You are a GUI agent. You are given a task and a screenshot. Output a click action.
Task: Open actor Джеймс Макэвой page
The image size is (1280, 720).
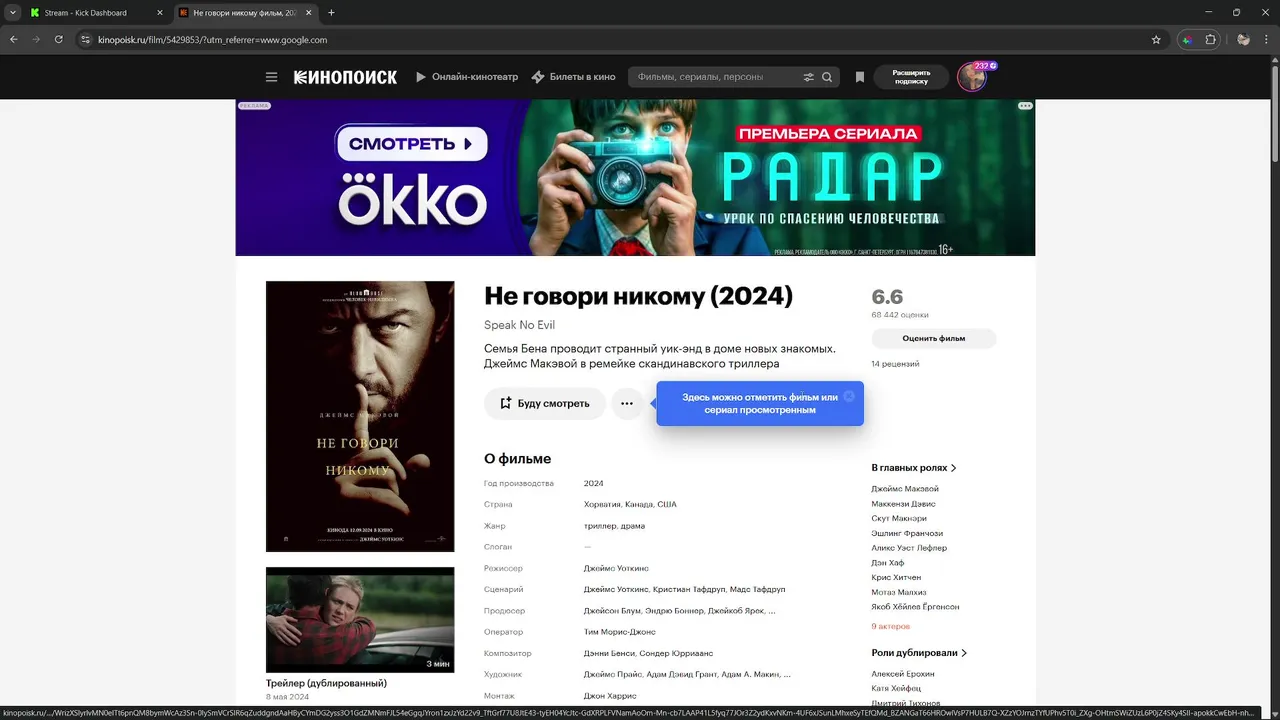905,489
